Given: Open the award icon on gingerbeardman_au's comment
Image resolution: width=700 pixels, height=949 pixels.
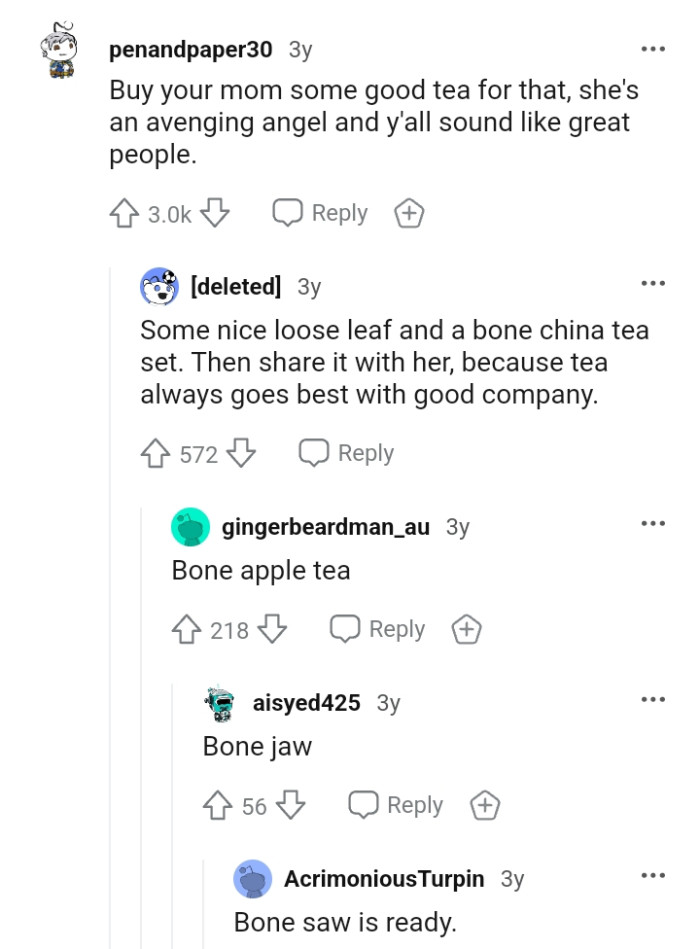Looking at the screenshot, I should [x=466, y=629].
